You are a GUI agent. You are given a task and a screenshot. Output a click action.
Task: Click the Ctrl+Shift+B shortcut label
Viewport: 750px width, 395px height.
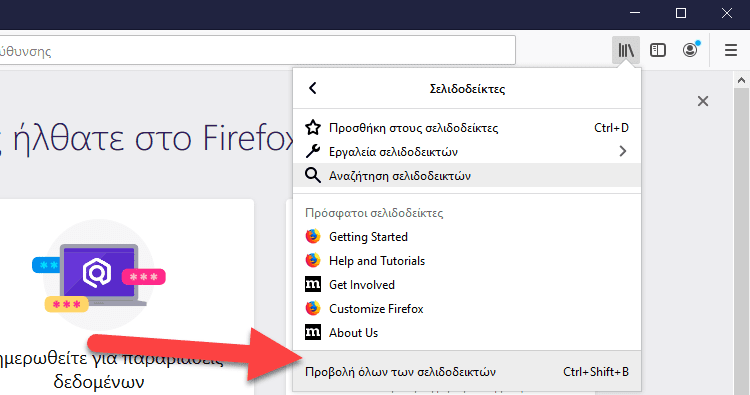[x=596, y=372]
